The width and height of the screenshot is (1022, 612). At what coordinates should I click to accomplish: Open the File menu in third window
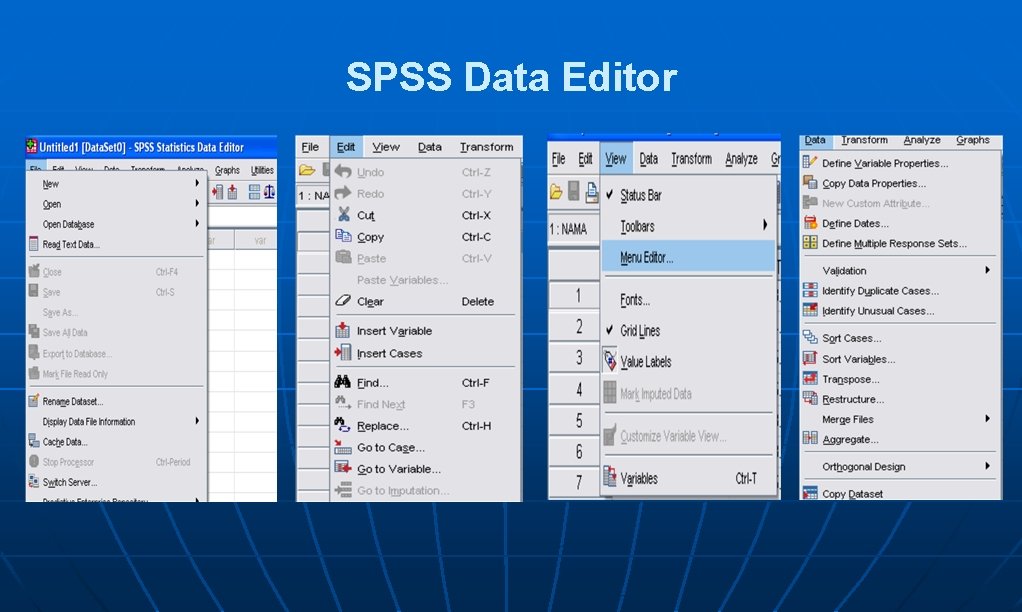(559, 158)
